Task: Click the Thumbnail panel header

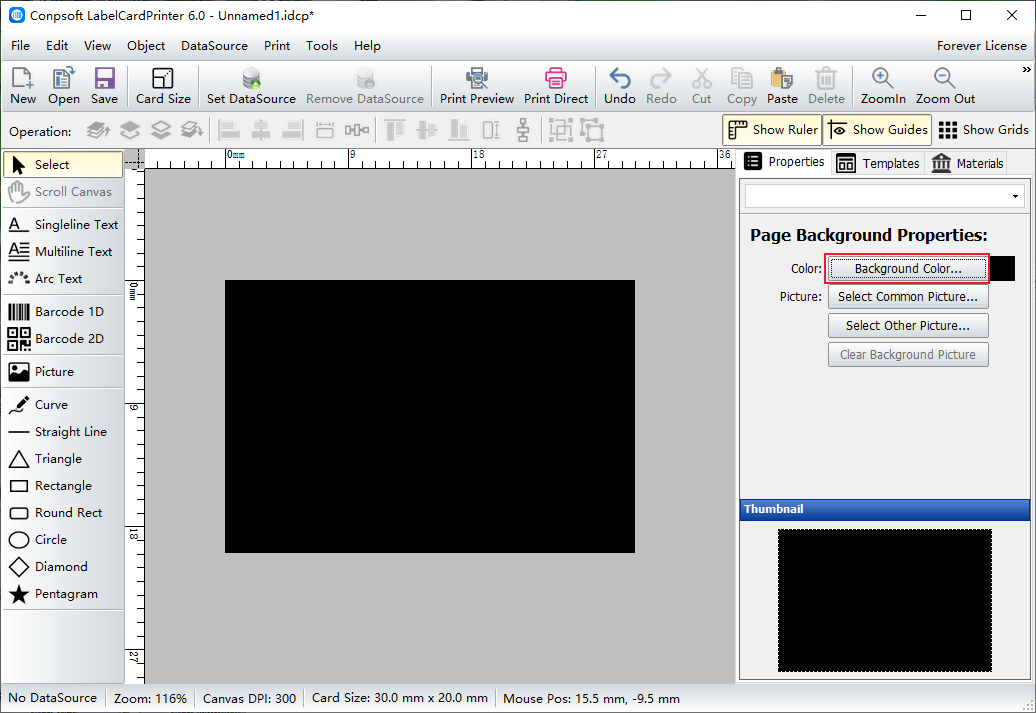Action: pos(885,509)
